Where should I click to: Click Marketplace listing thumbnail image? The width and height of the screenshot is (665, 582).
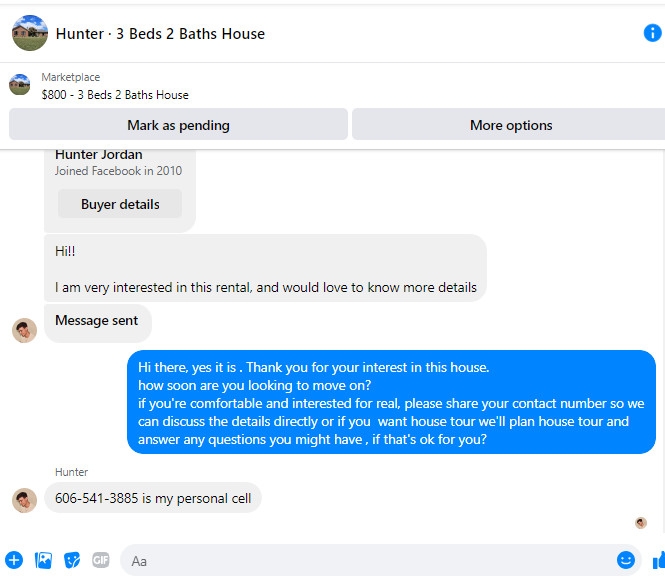tap(20, 85)
